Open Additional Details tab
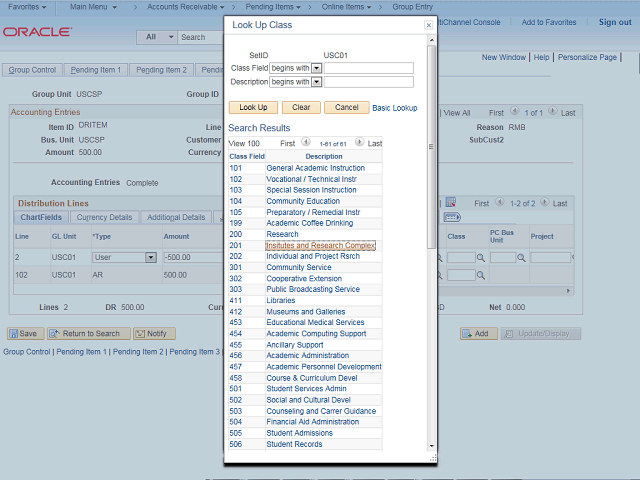This screenshot has height=480, width=640. tap(176, 218)
